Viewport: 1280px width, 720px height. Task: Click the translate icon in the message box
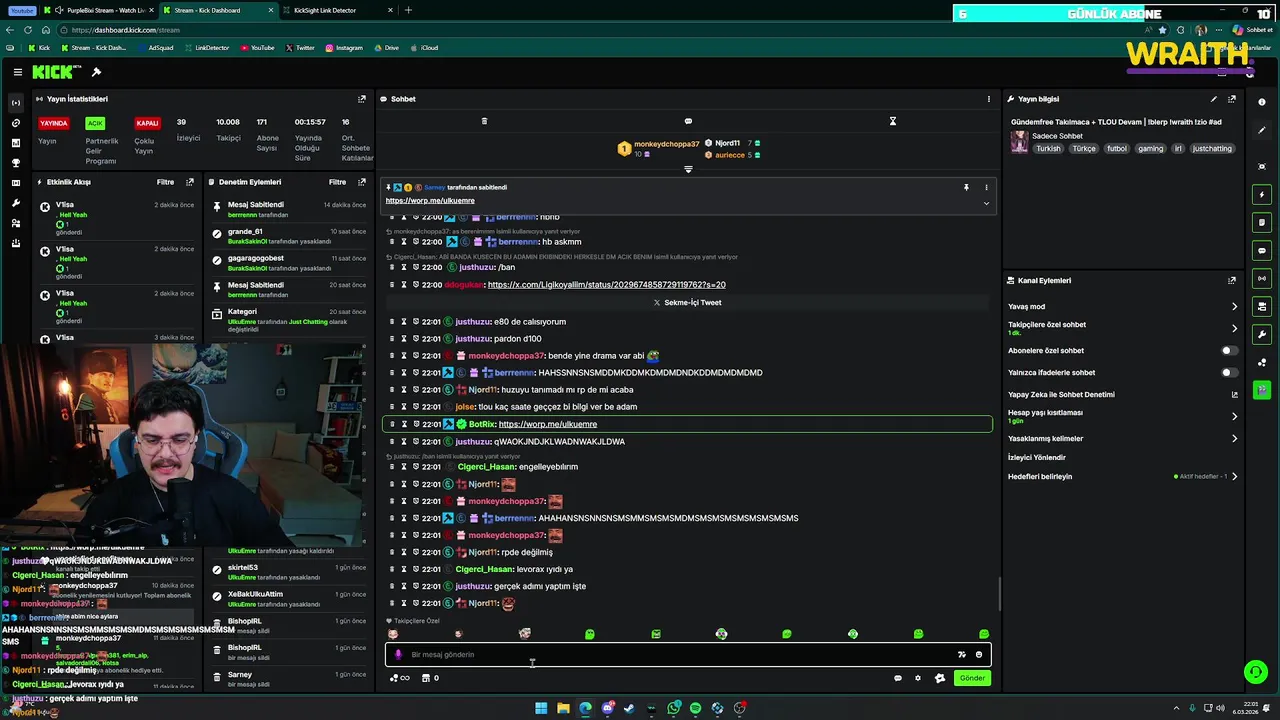click(962, 655)
